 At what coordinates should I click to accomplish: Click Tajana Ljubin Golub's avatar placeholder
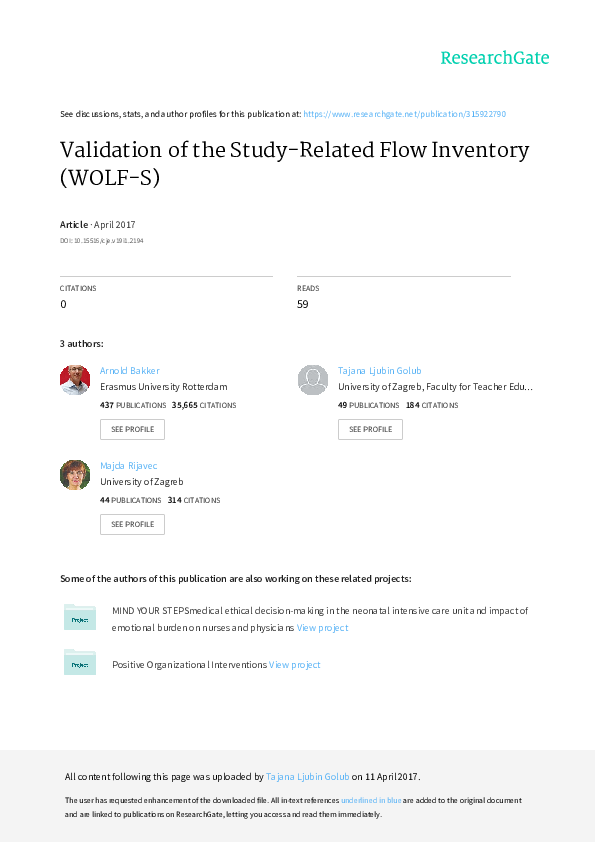click(312, 380)
